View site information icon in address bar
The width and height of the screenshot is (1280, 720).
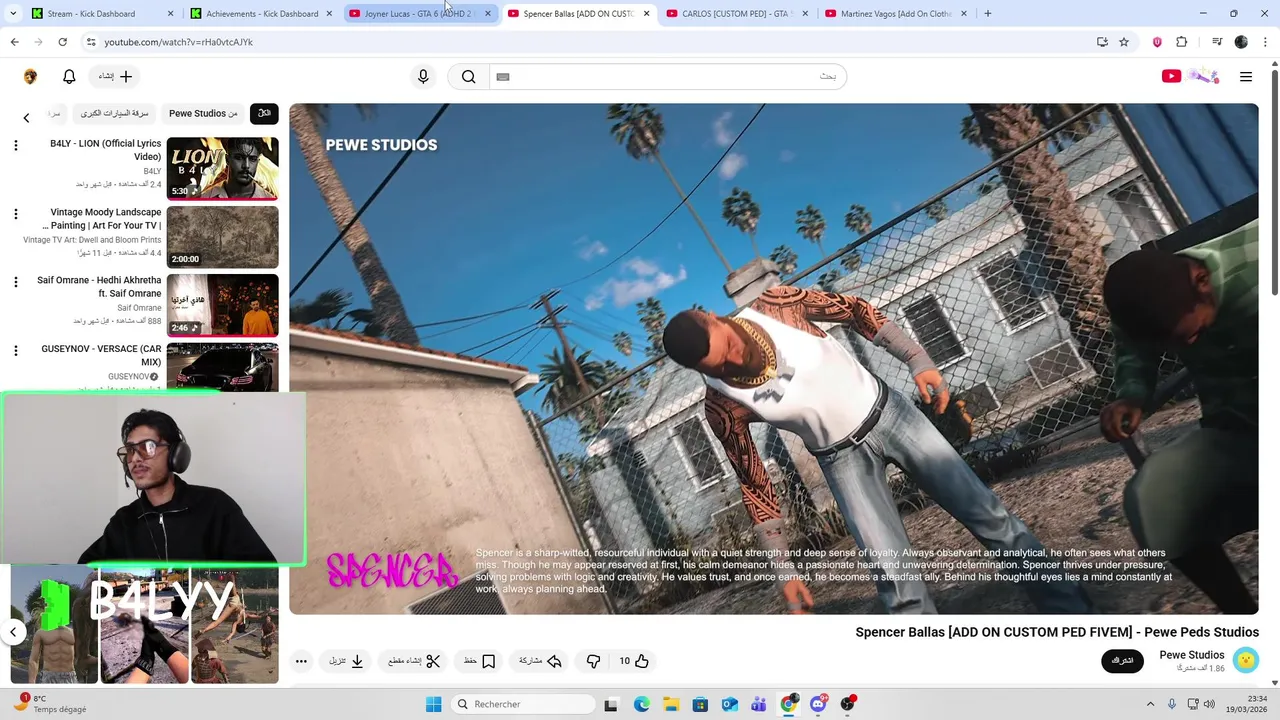90,42
